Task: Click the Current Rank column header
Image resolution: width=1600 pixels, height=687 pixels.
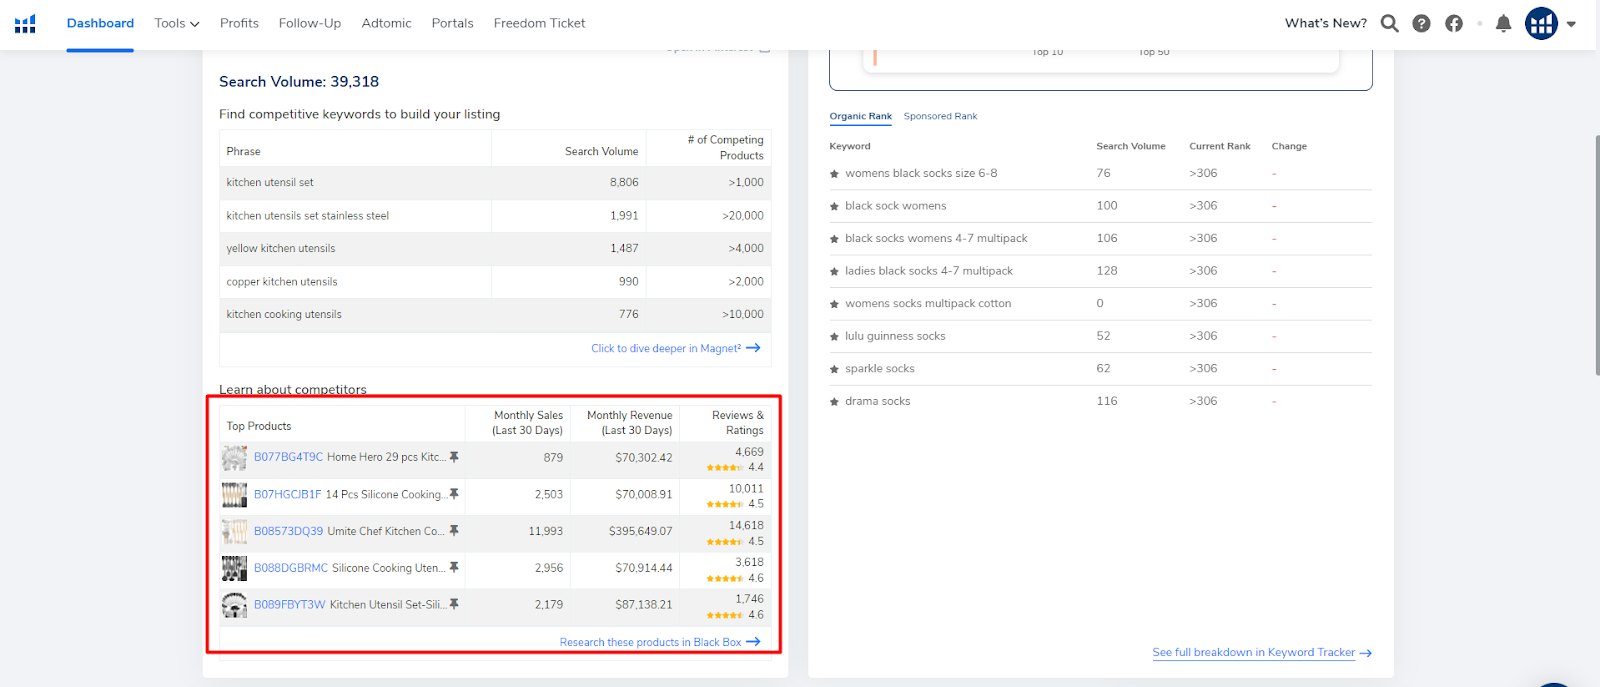Action: pos(1219,146)
